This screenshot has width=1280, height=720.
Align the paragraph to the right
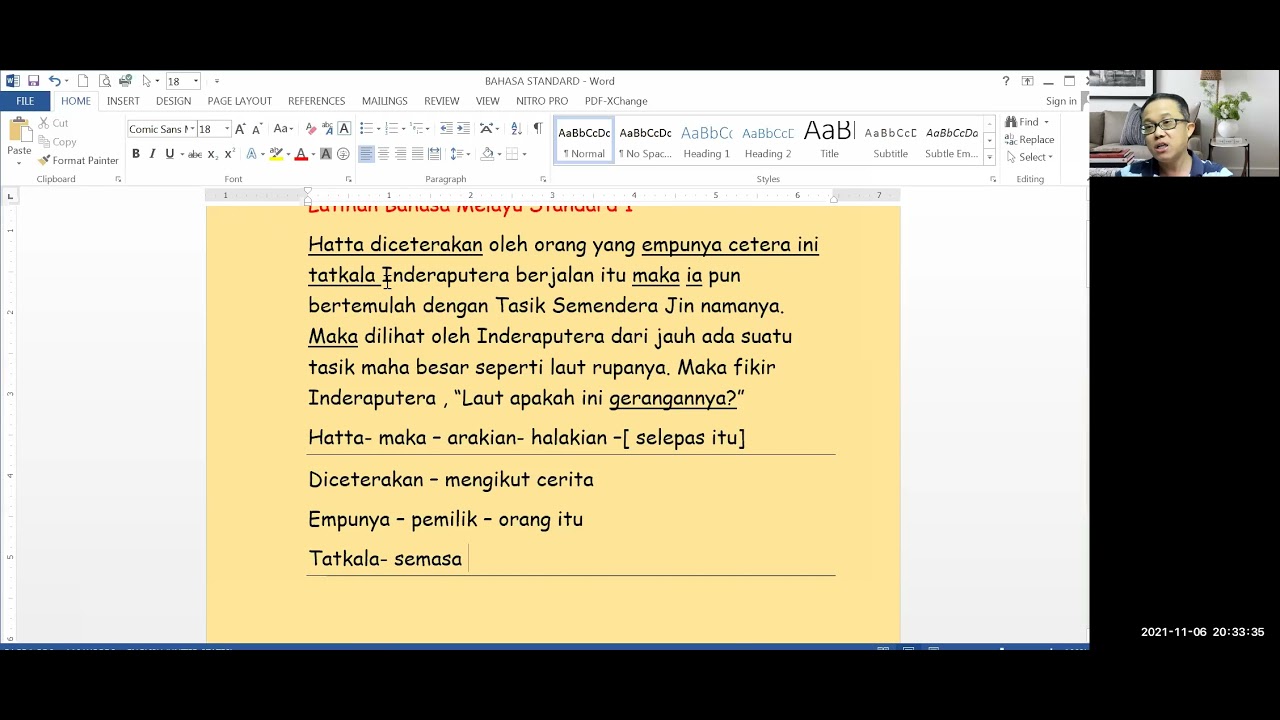[x=401, y=154]
